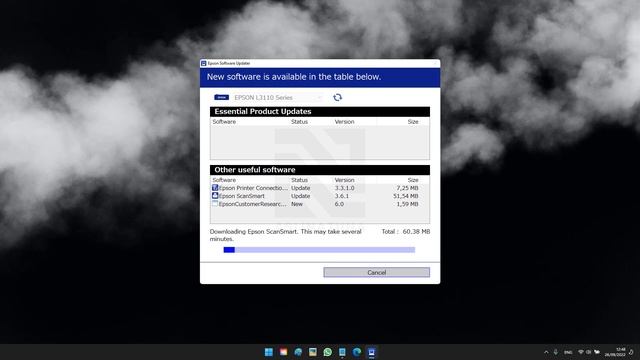Click Size column header under Essential Product Updates

pos(413,122)
